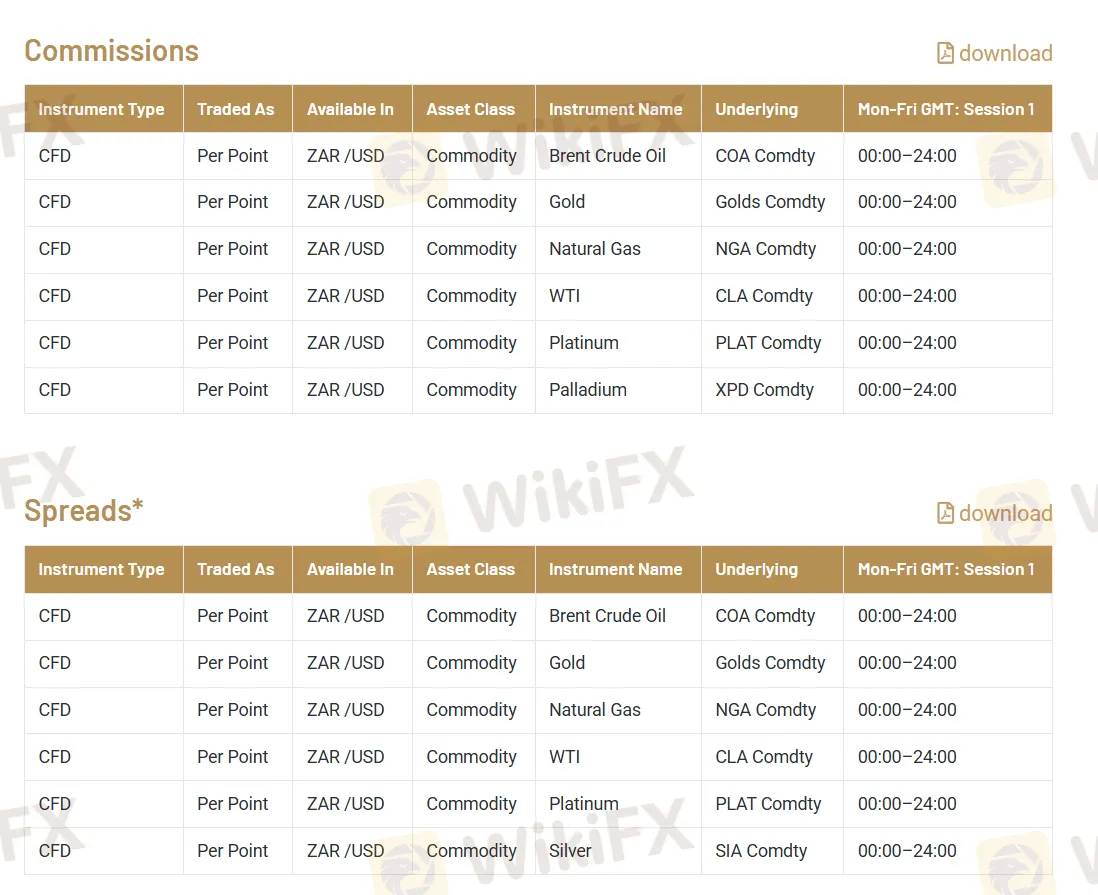Click Instrument Name header in Spreads table

615,569
